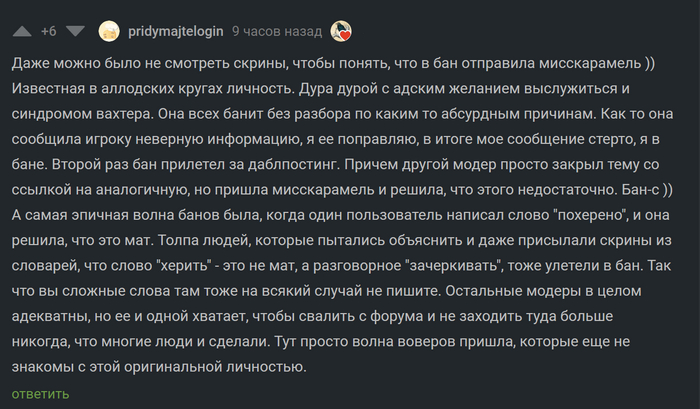Image resolution: width=700 pixels, height=409 pixels.
Task: Click pridymajtelogin's round avatar picture
Action: (x=112, y=32)
